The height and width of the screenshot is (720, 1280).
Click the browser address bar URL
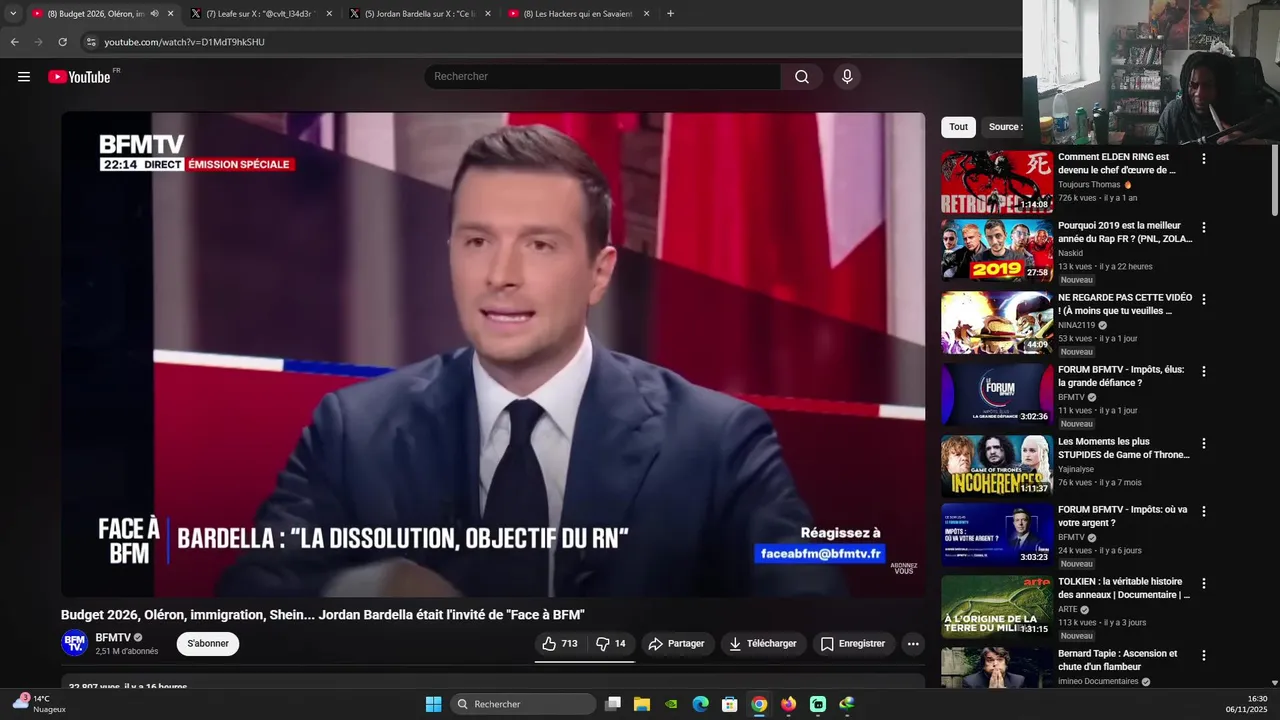[185, 42]
